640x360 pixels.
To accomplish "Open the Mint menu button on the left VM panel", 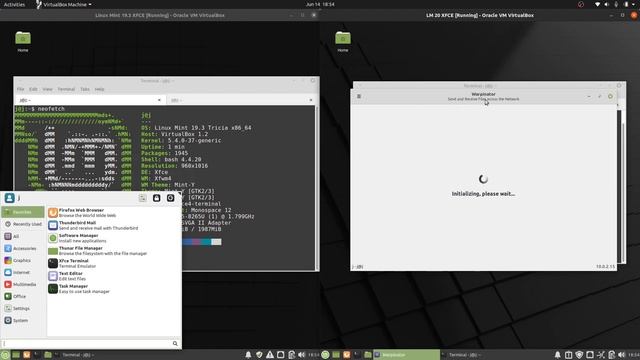I will [x=5, y=355].
